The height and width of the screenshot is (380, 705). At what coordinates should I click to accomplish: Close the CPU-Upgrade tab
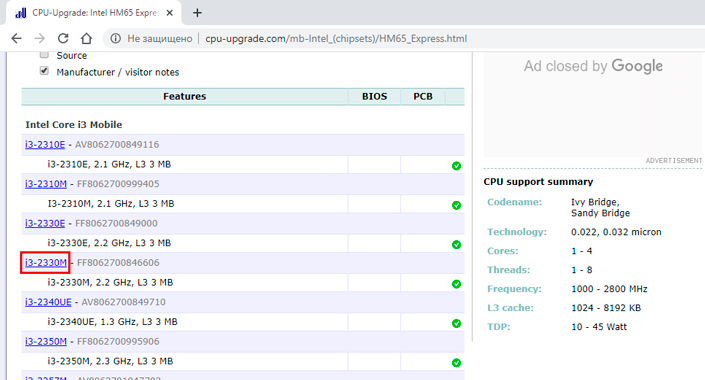(x=170, y=13)
